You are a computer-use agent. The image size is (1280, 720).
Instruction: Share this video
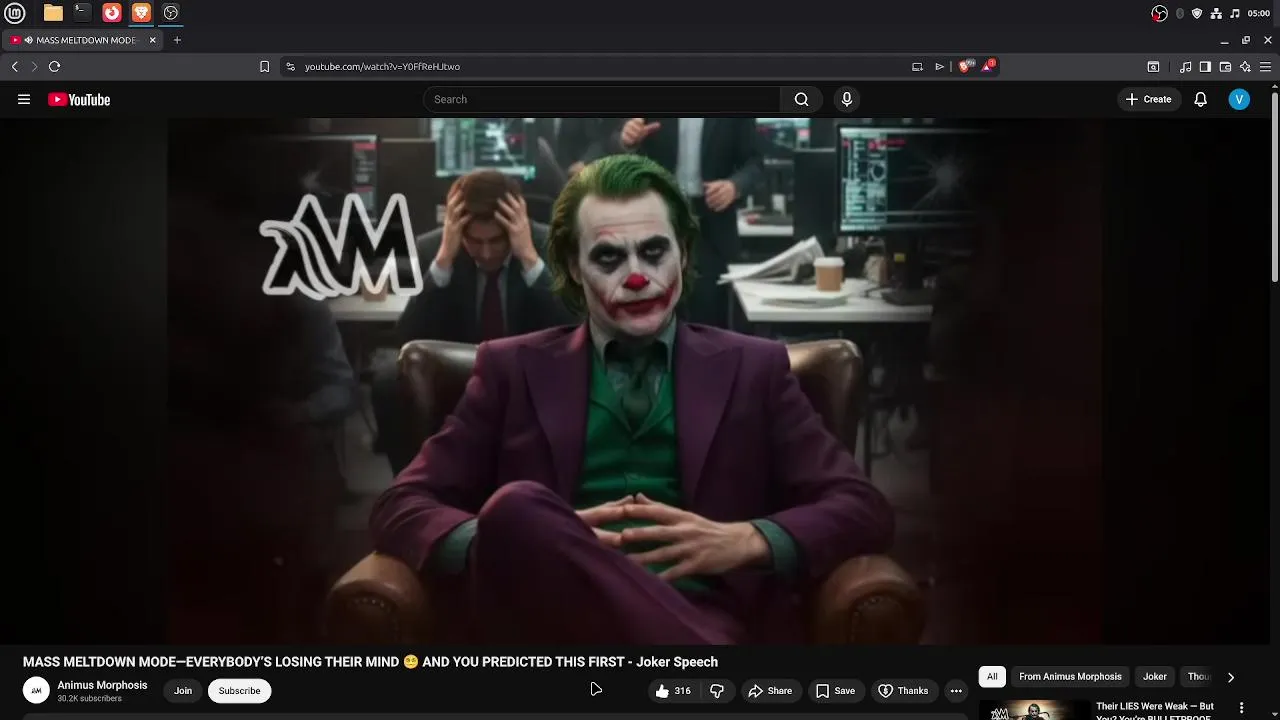[770, 691]
